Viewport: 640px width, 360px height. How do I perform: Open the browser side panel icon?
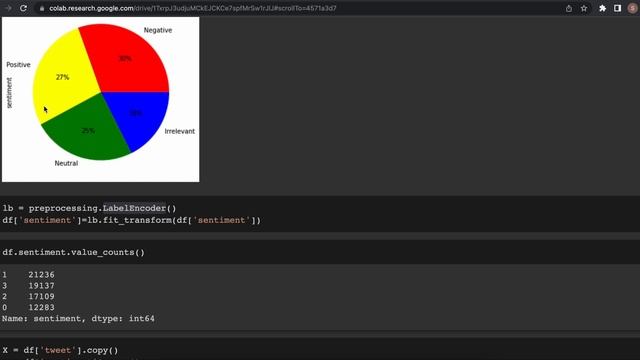617,8
